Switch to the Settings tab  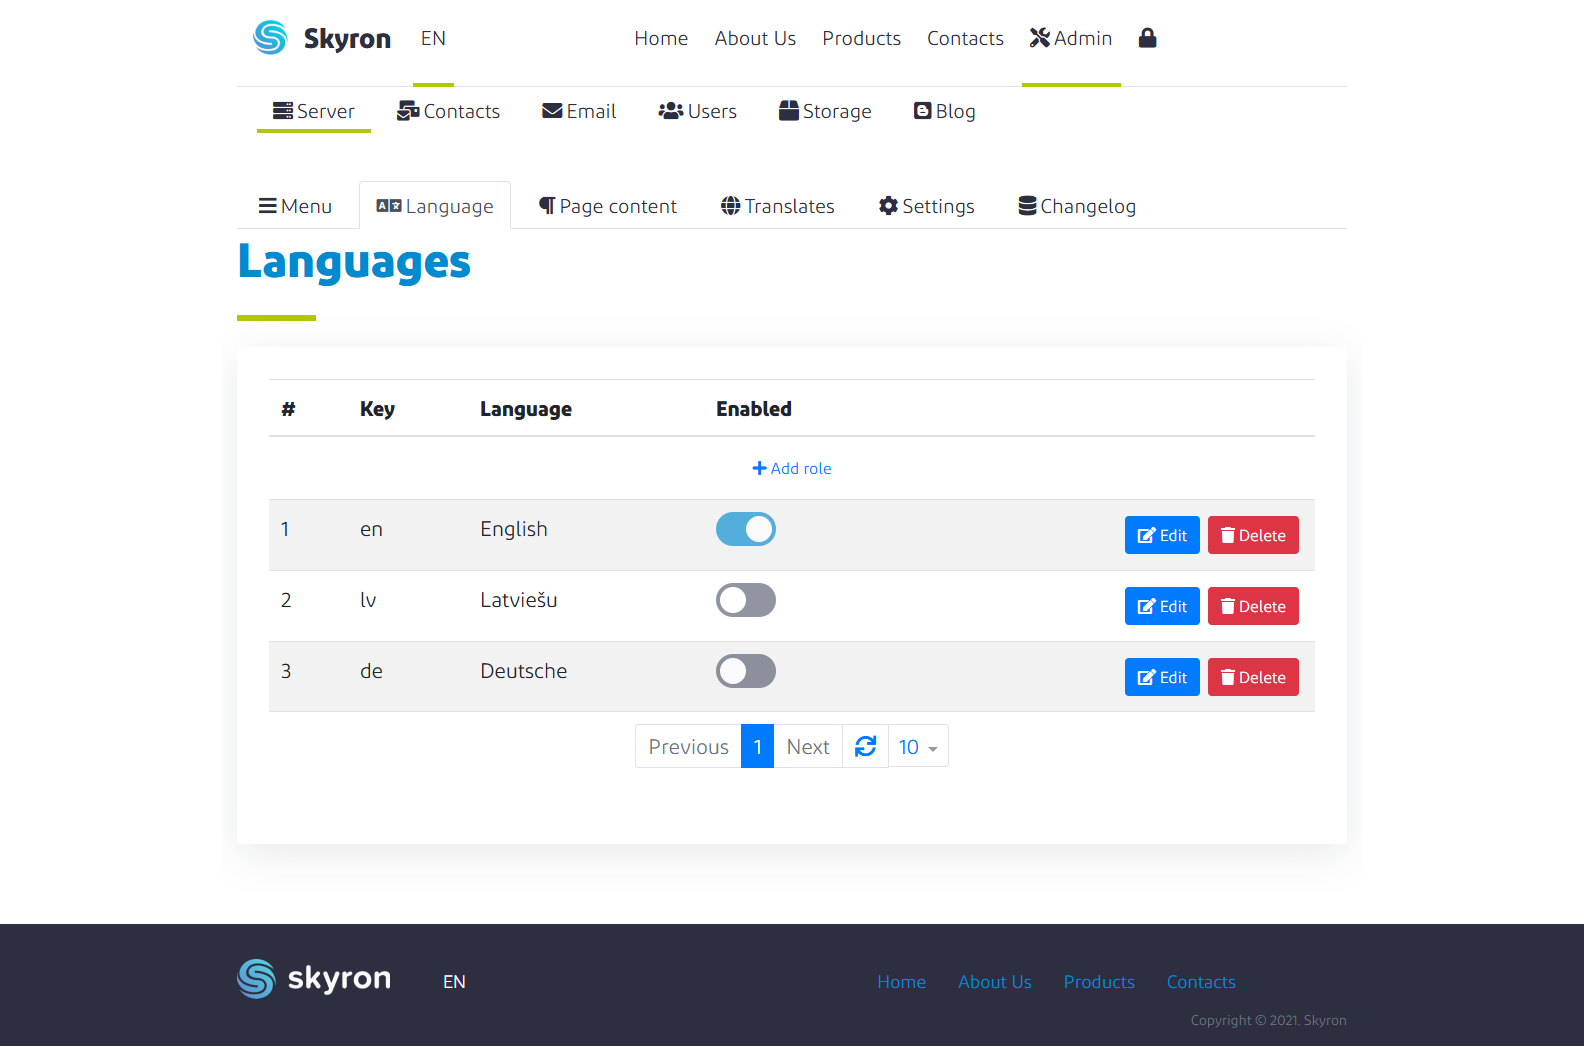(926, 206)
